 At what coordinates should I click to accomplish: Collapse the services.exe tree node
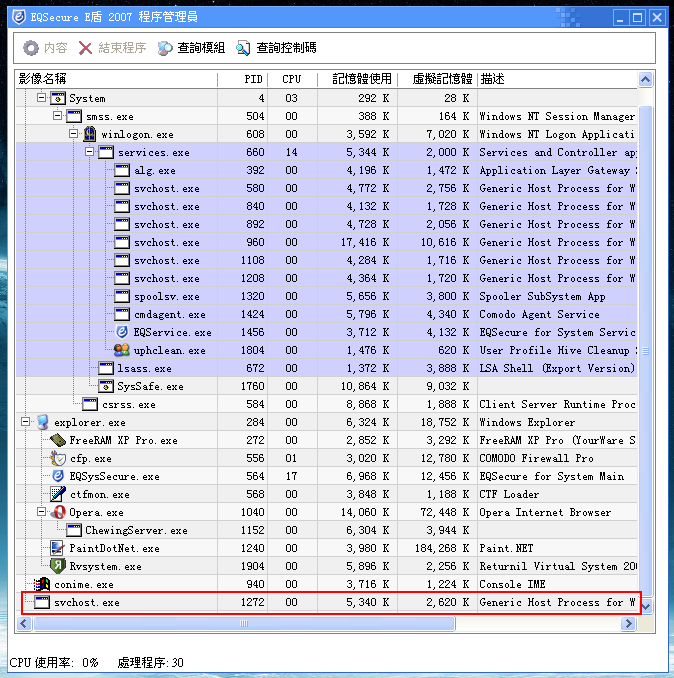89,152
